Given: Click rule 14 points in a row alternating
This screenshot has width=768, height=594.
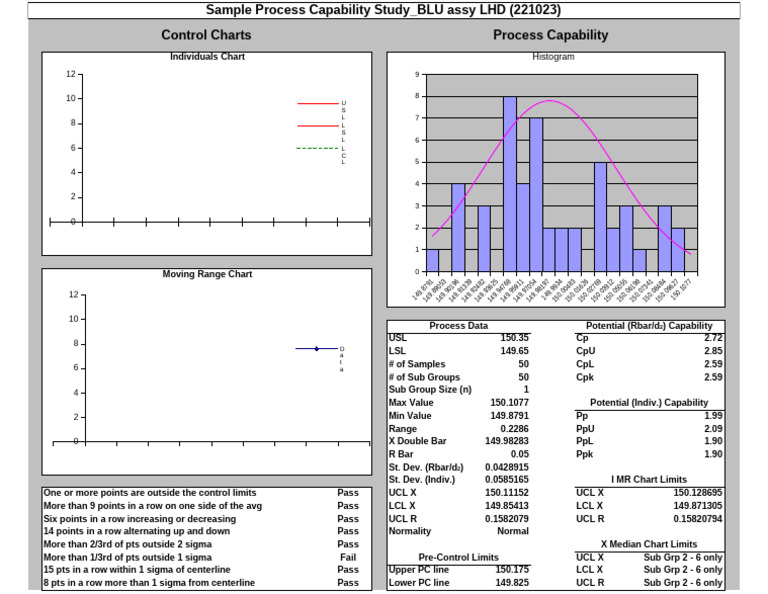Looking at the screenshot, I should point(137,531).
